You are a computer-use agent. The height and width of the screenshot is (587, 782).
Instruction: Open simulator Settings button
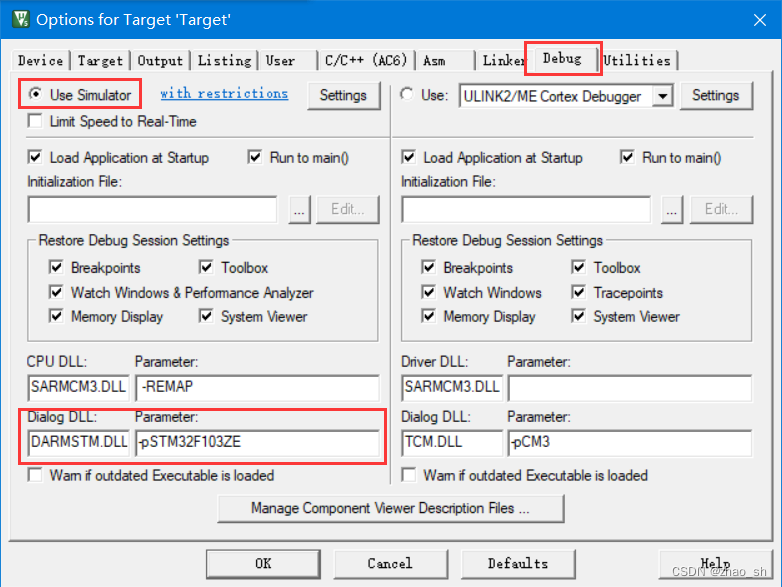(x=343, y=95)
